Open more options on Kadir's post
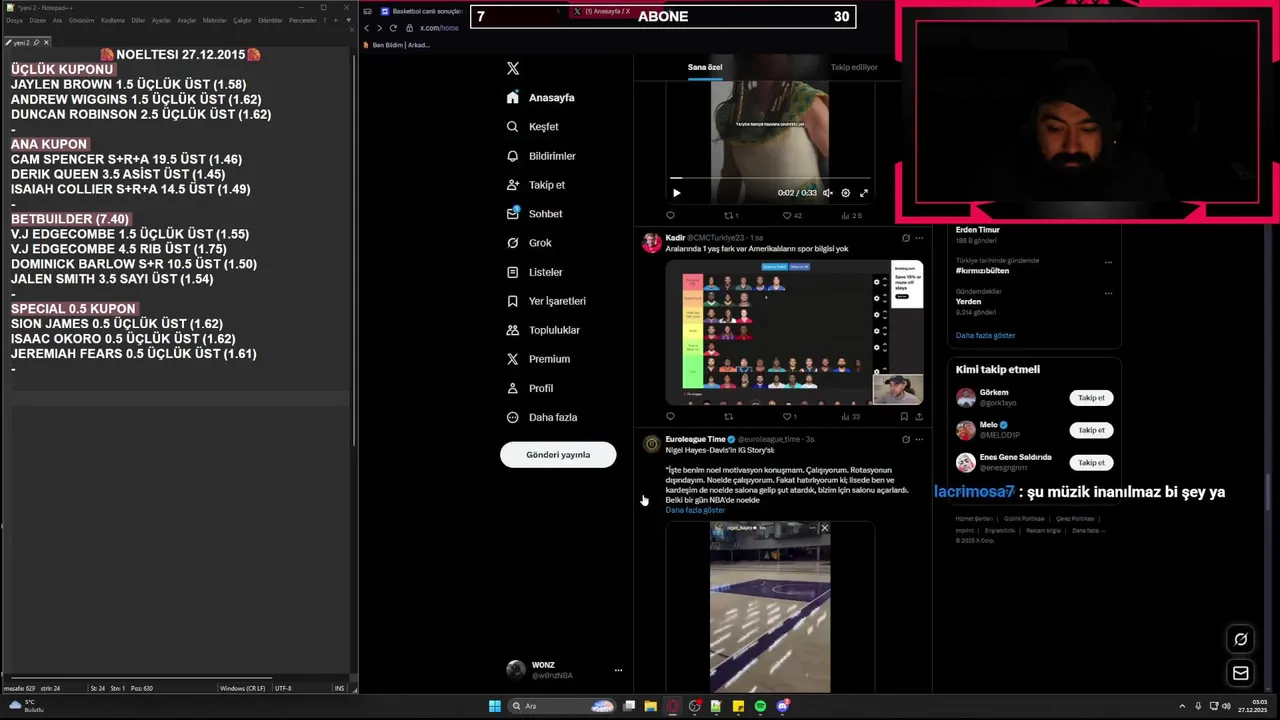This screenshot has width=1280, height=720. click(919, 238)
